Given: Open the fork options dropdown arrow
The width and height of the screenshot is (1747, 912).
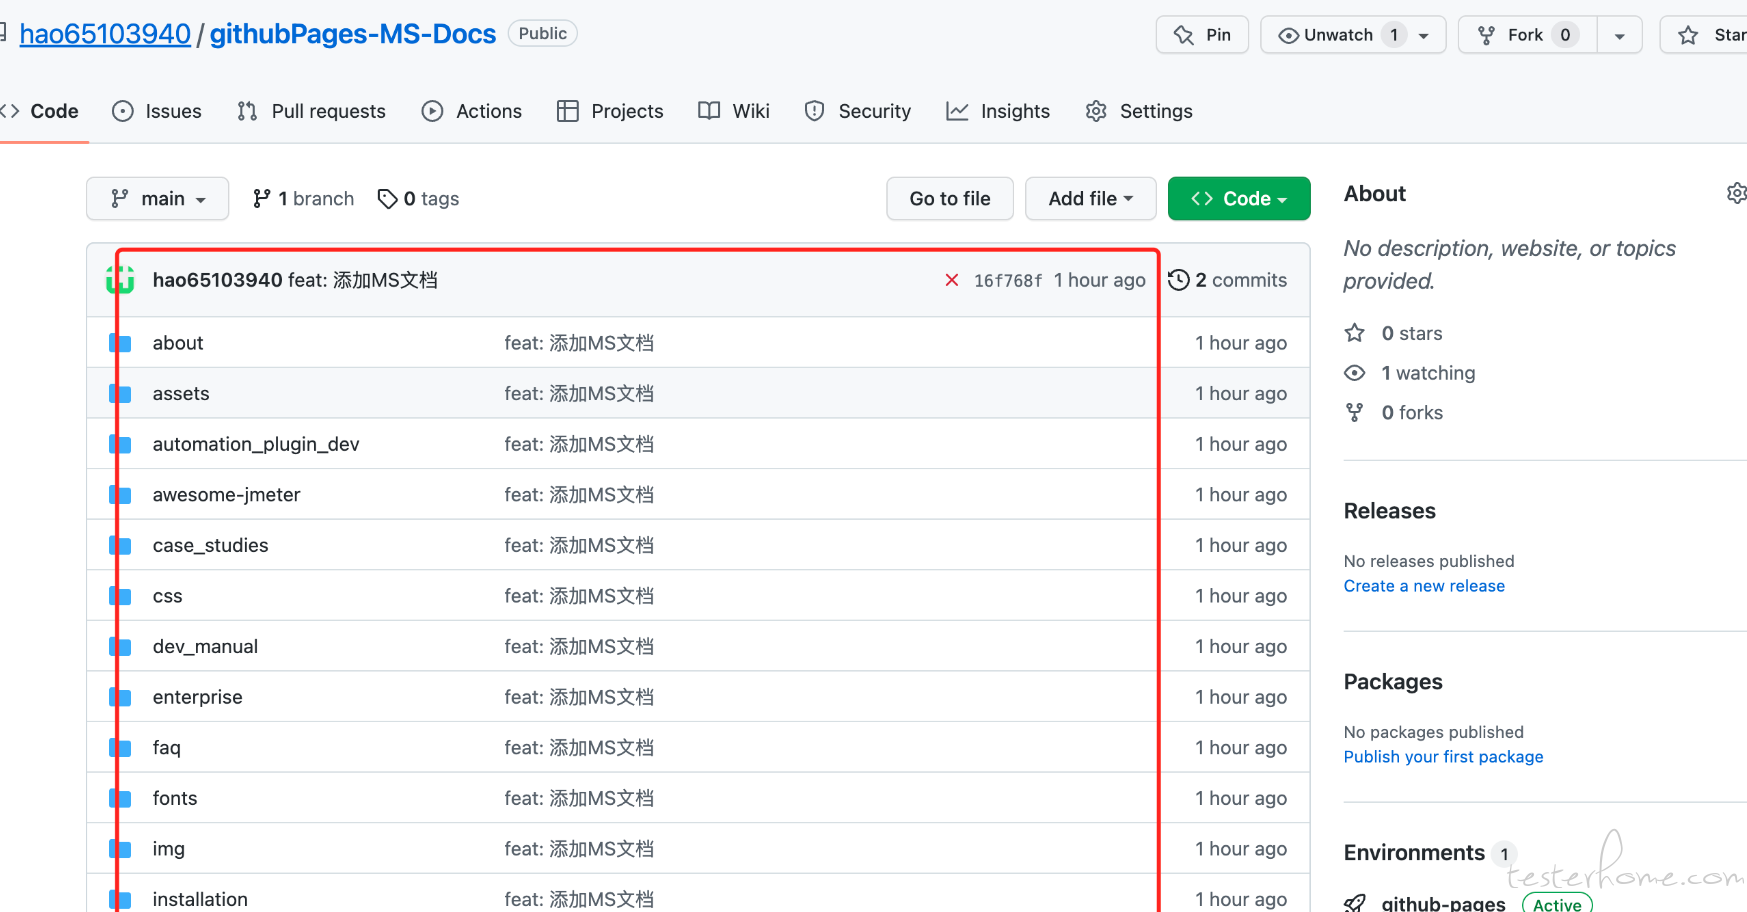Looking at the screenshot, I should tap(1619, 36).
